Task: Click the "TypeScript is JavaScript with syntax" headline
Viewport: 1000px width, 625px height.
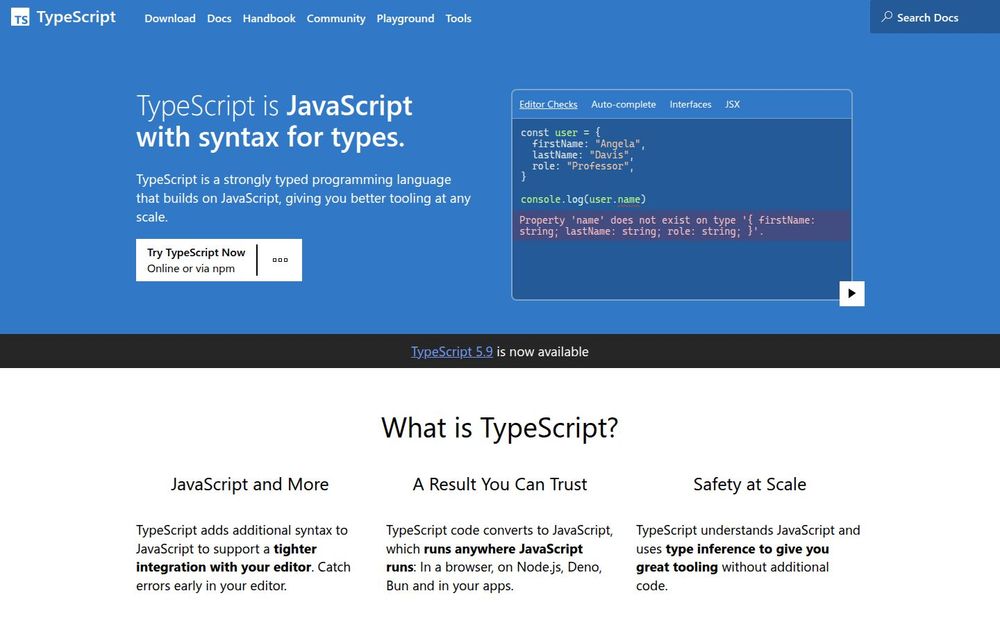Action: point(275,121)
